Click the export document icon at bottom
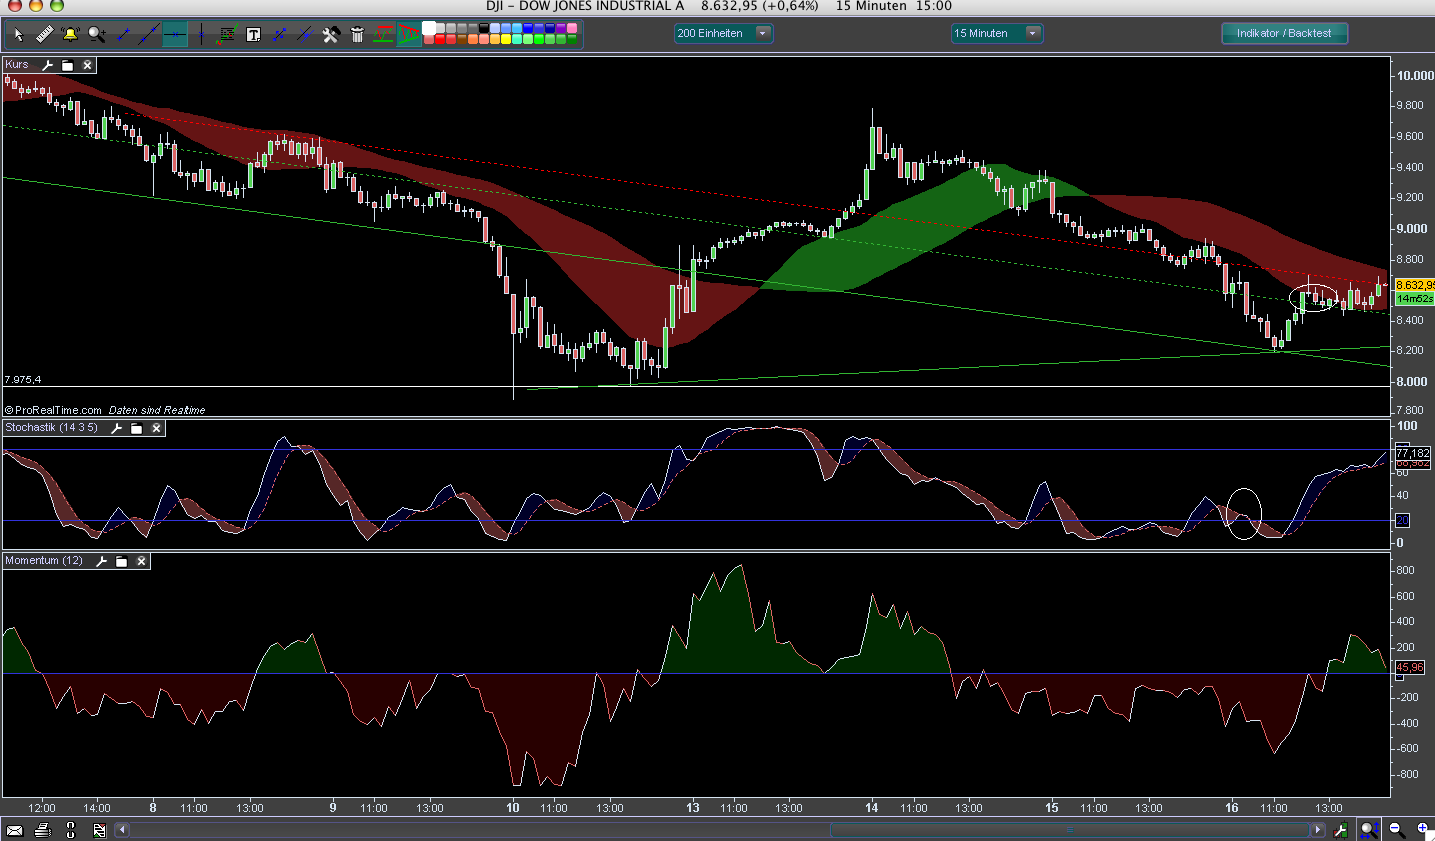Viewport: 1435px width, 841px height. tap(99, 829)
